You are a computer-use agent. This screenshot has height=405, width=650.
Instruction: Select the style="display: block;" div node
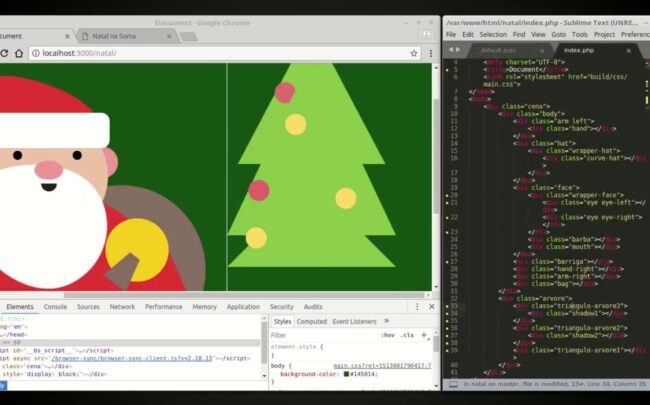[x=54, y=374]
